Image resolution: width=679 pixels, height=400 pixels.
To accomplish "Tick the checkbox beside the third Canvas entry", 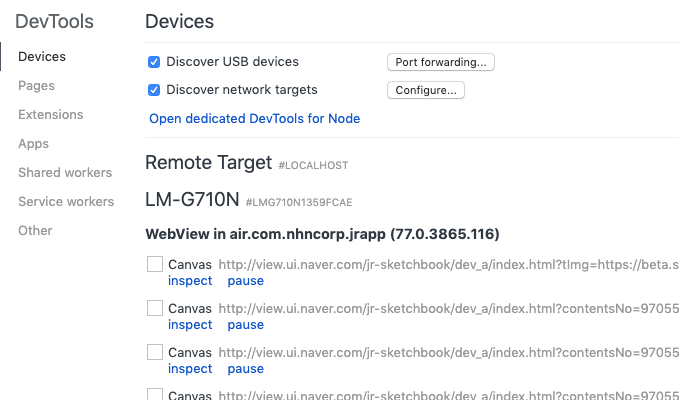I will (155, 352).
